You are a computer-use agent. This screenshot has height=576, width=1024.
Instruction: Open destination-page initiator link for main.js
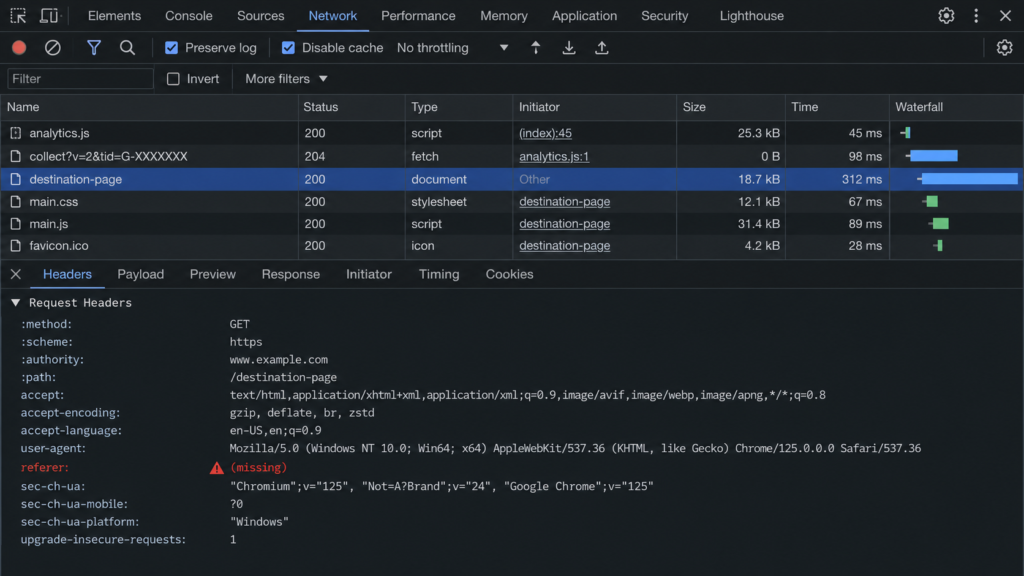click(x=564, y=224)
